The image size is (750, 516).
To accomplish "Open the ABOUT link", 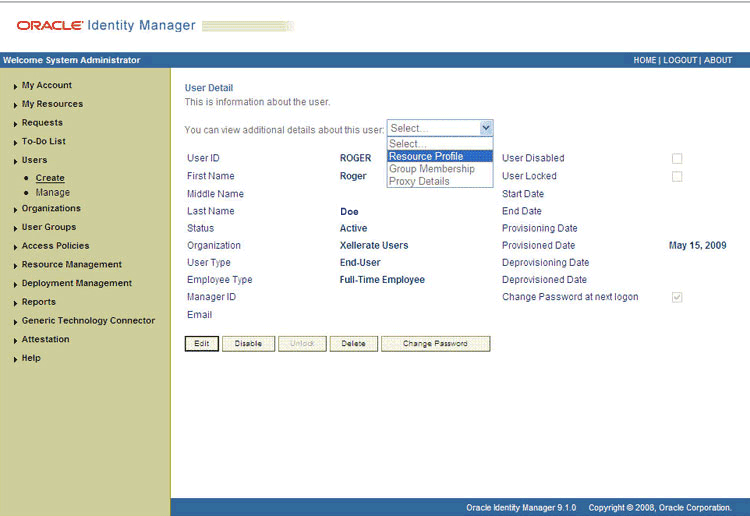I will (717, 60).
